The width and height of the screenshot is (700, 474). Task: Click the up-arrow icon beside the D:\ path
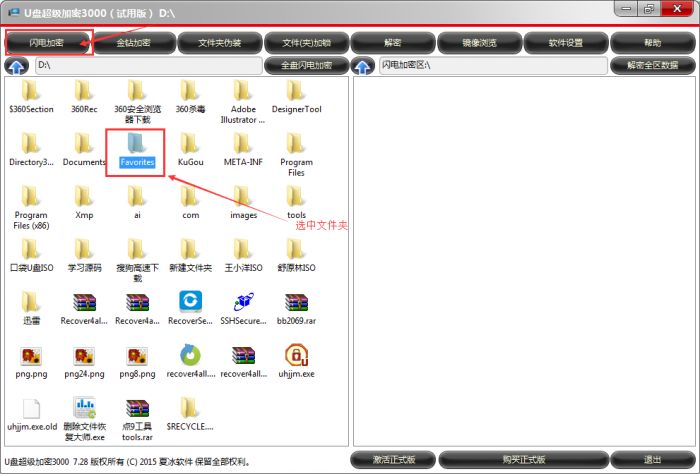pos(17,66)
